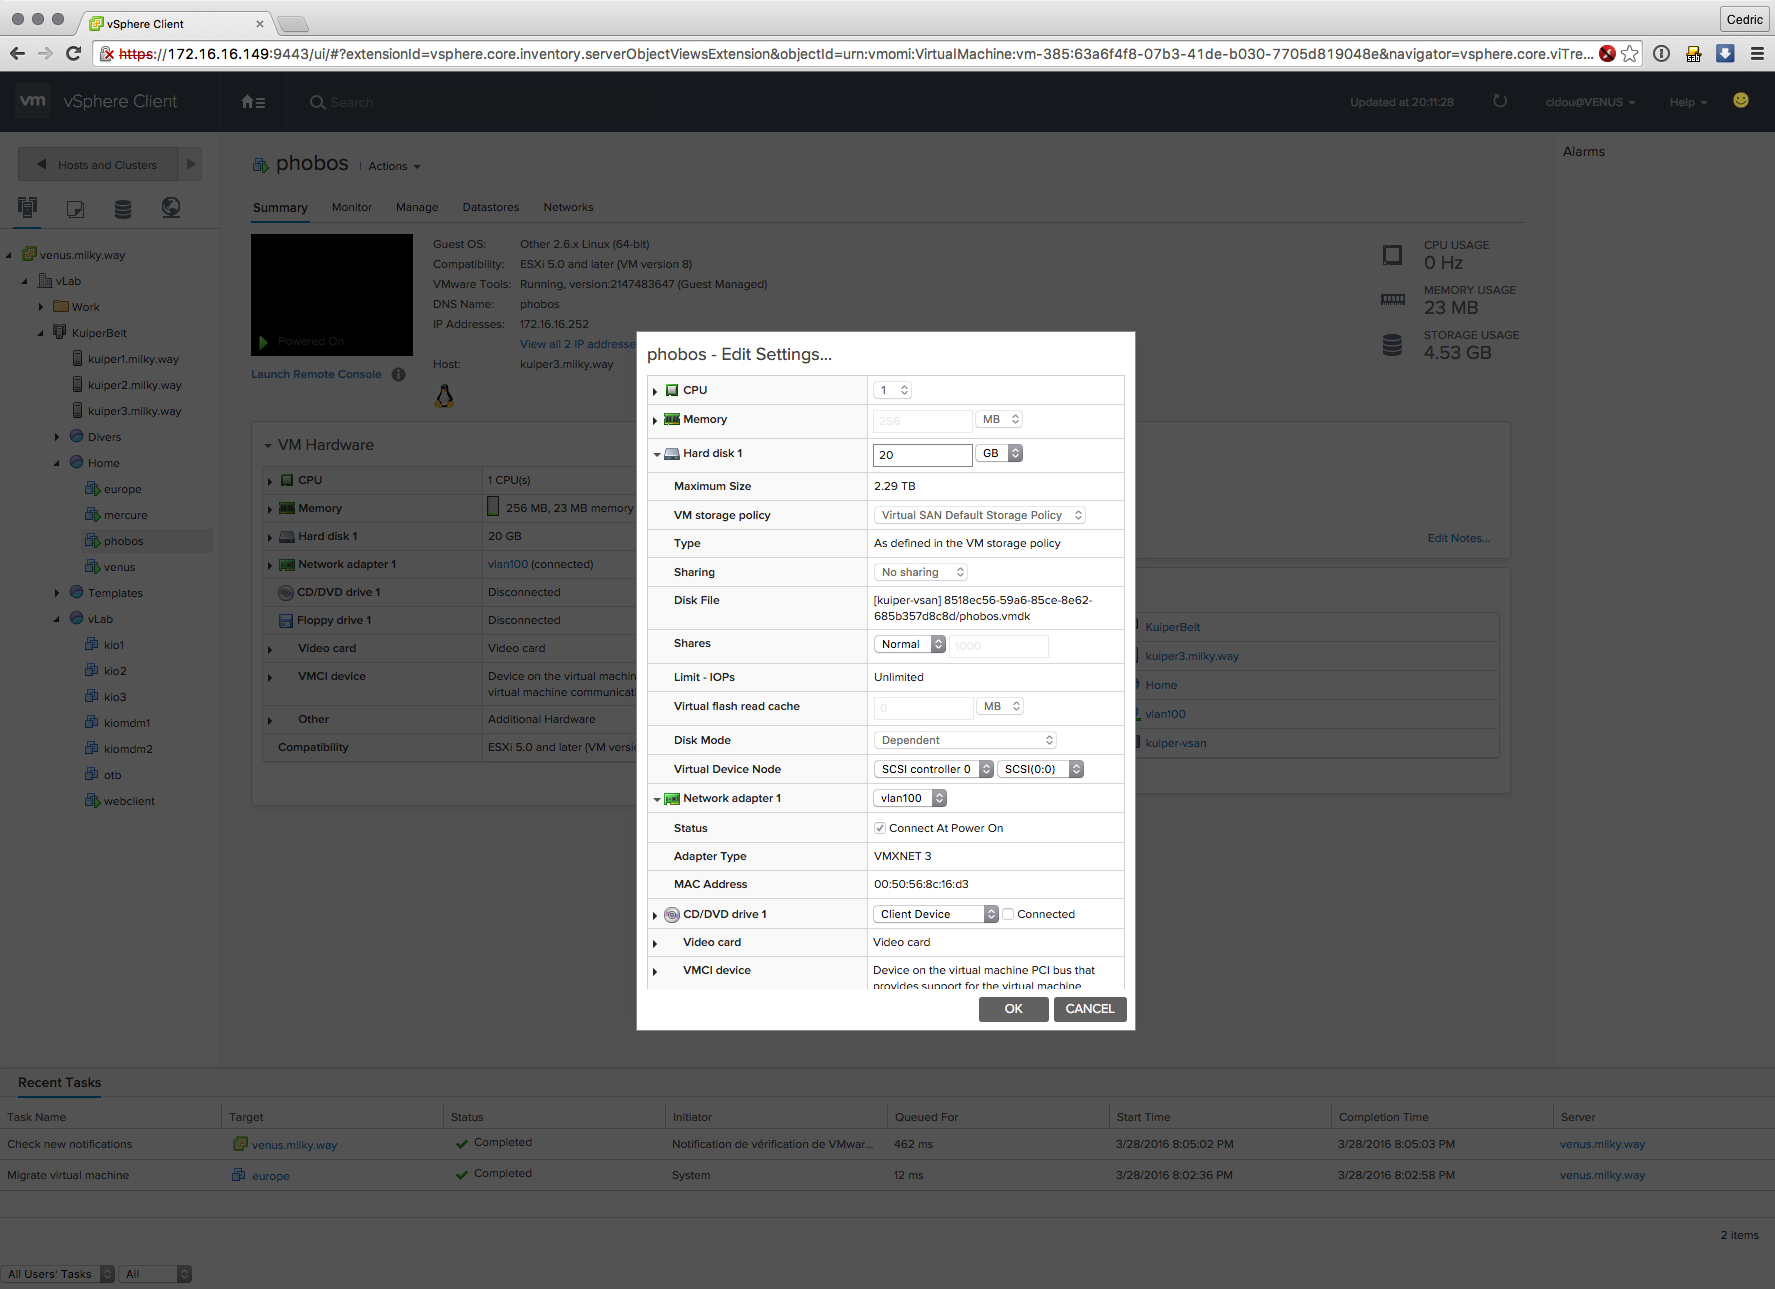Collapse the Hard disk 1 section
1775x1289 pixels.
(x=657, y=455)
